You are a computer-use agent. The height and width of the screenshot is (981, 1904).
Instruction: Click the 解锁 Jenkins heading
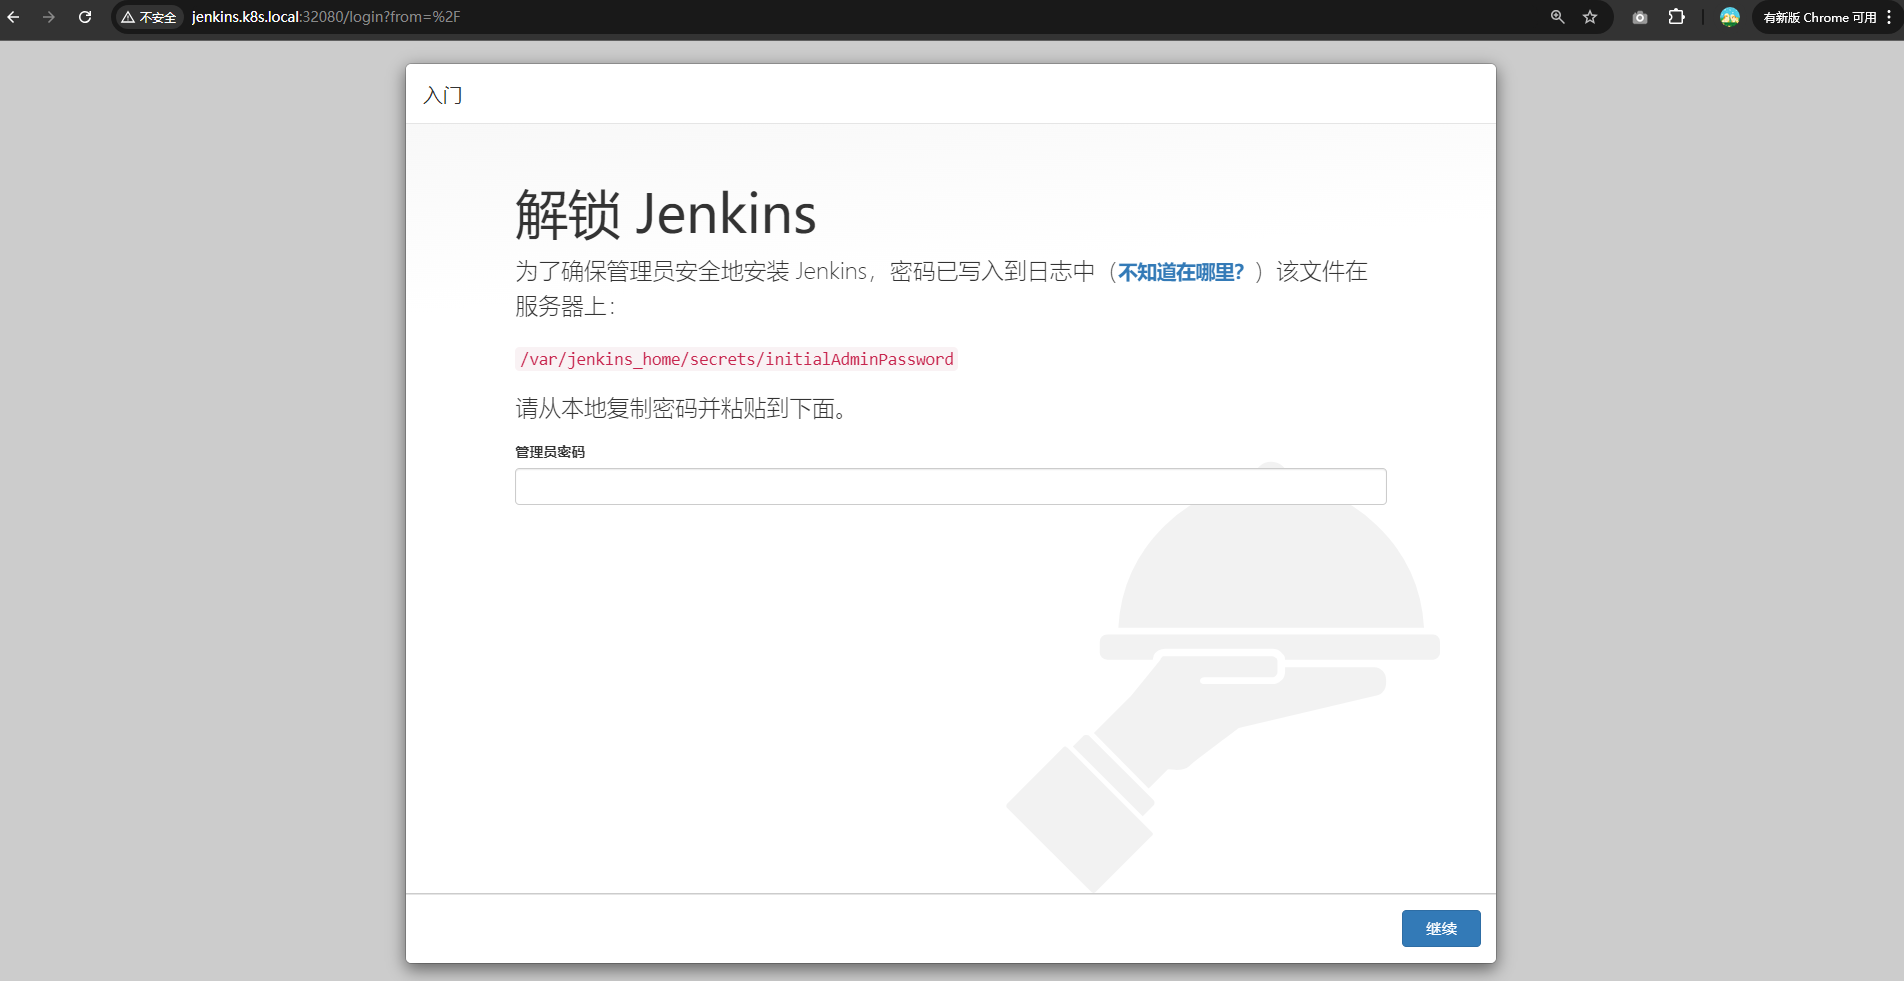665,214
